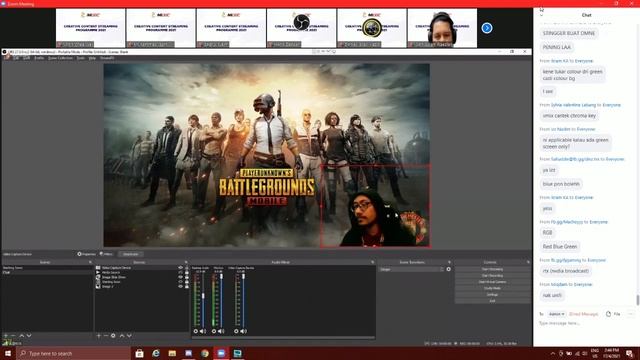Image resolution: width=640 pixels, height=360 pixels.
Task: Switch to Zoom from the taskbar
Action: pyautogui.click(x=221, y=353)
